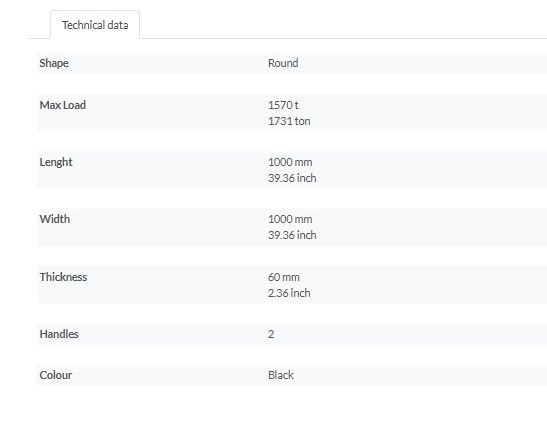Click the Thickness row label
The image size is (547, 424).
[x=63, y=277]
